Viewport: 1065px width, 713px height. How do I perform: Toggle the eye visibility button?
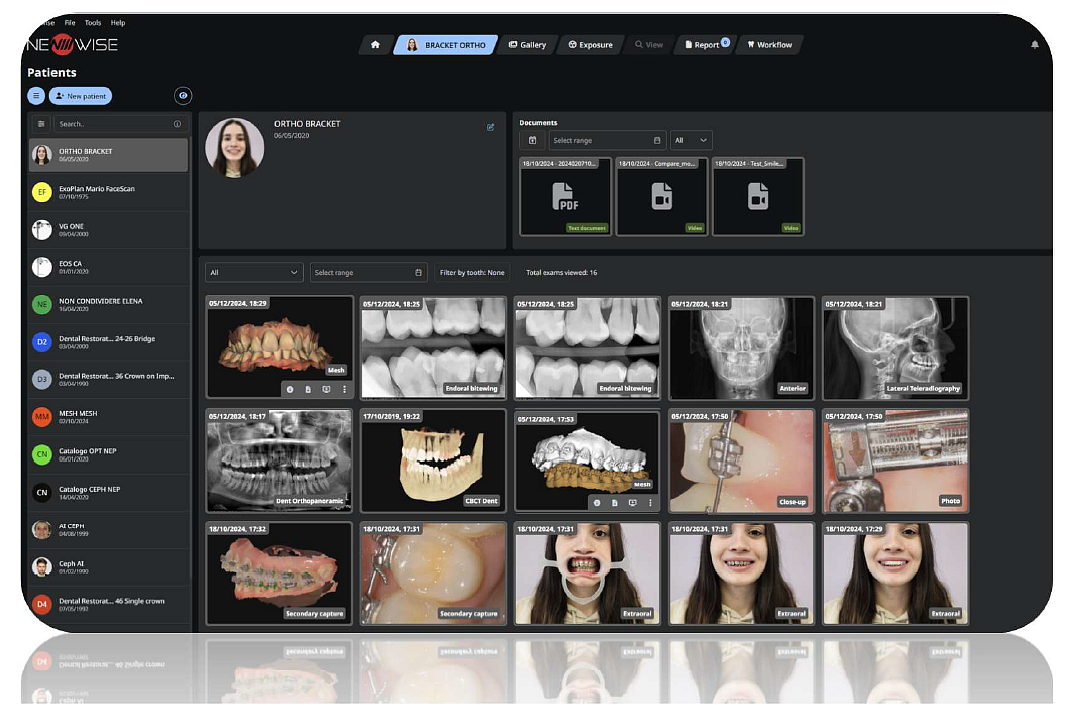click(x=183, y=96)
